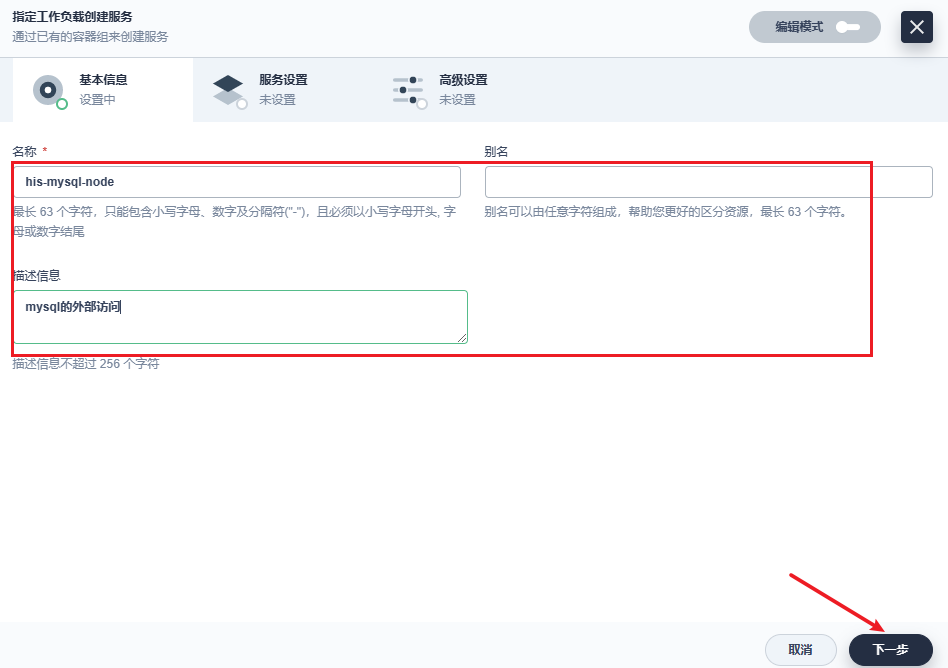Switch to the 服务设置 step
Viewport: 948px width, 668px height.
282,80
